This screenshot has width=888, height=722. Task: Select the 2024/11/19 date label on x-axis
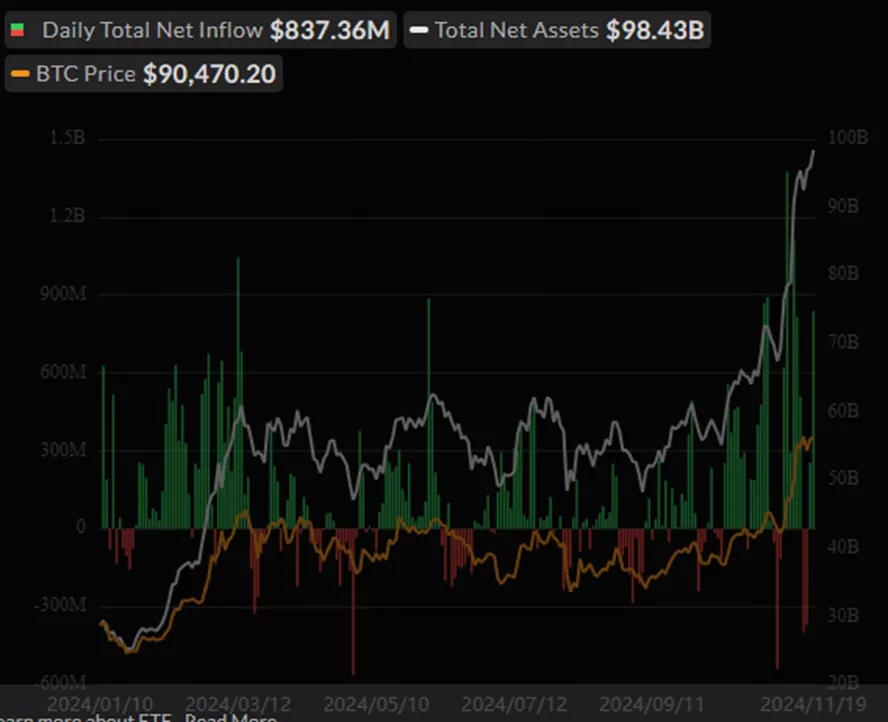806,704
